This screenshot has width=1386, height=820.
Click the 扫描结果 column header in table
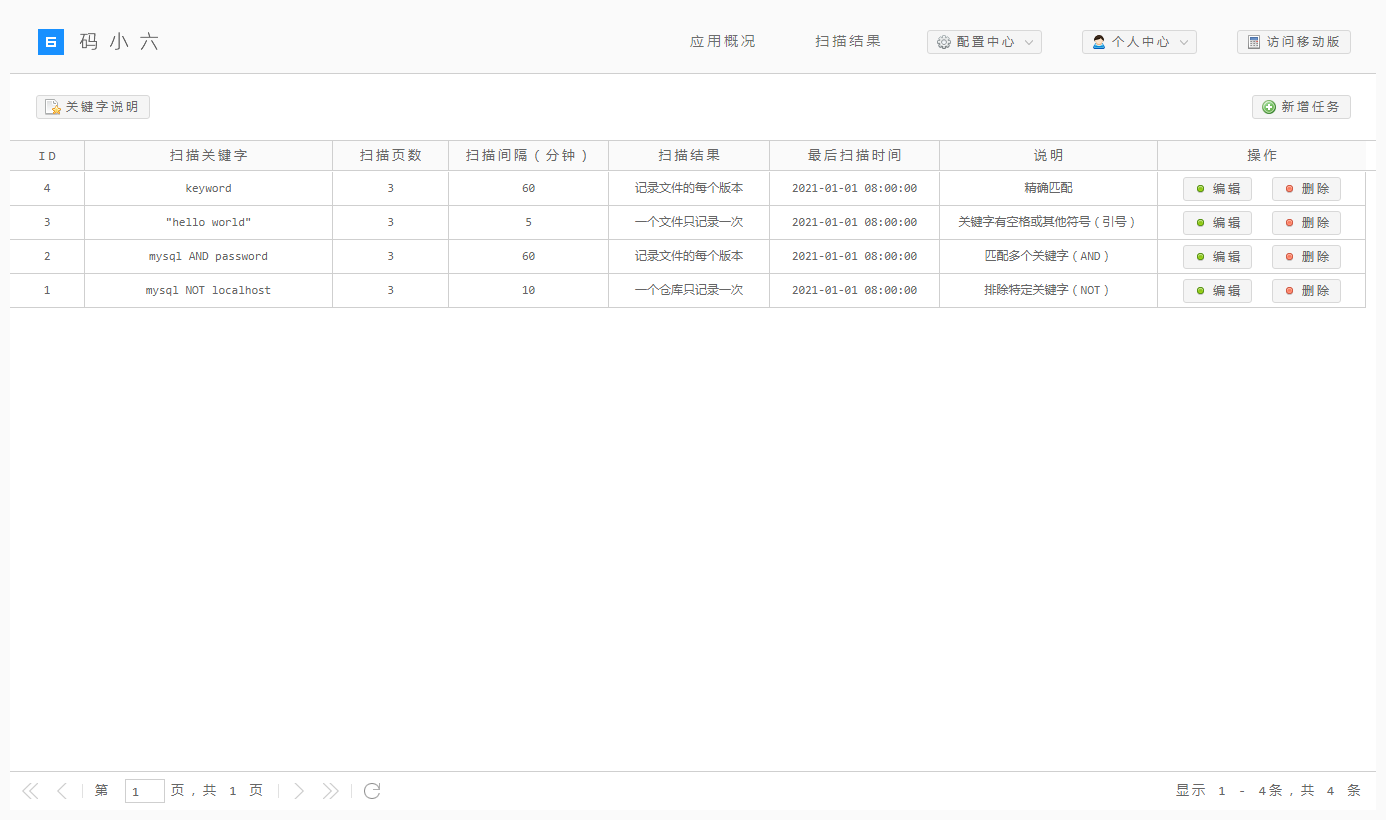coord(689,156)
